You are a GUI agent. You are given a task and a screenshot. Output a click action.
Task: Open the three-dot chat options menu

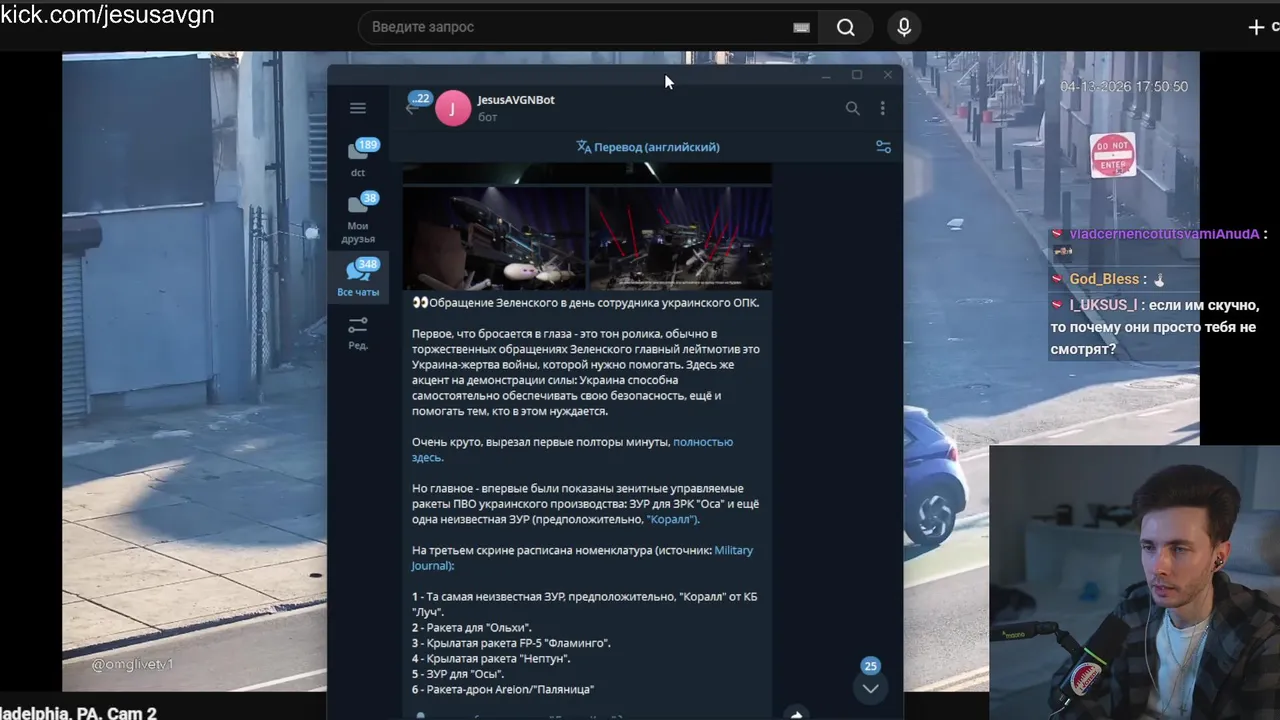pyautogui.click(x=882, y=108)
